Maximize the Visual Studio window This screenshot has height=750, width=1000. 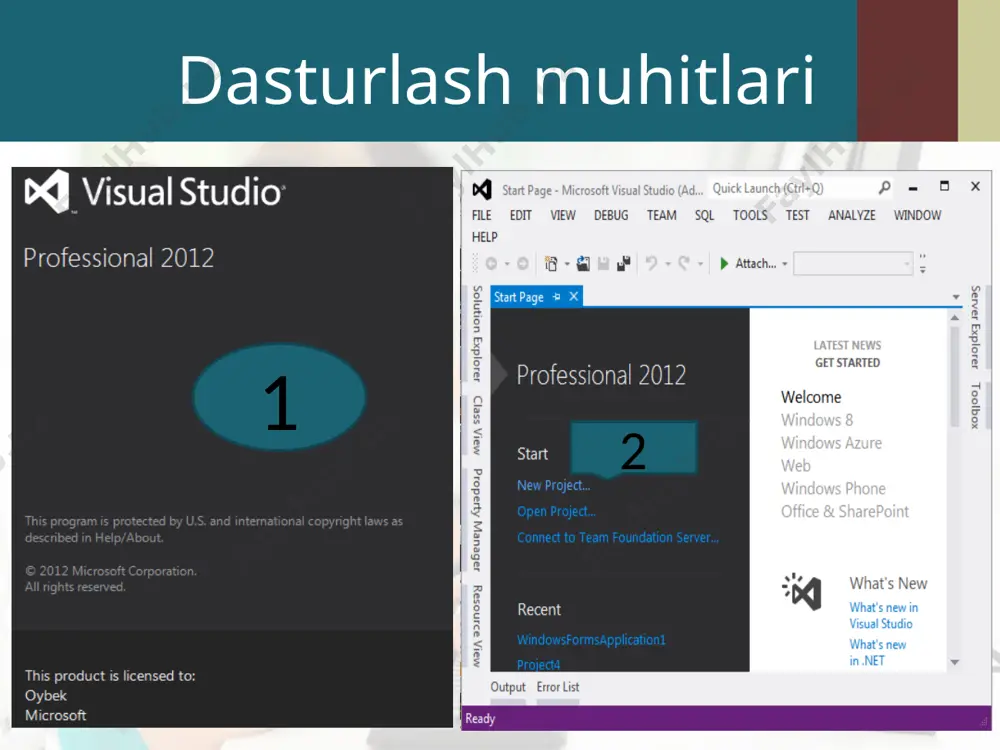point(945,186)
